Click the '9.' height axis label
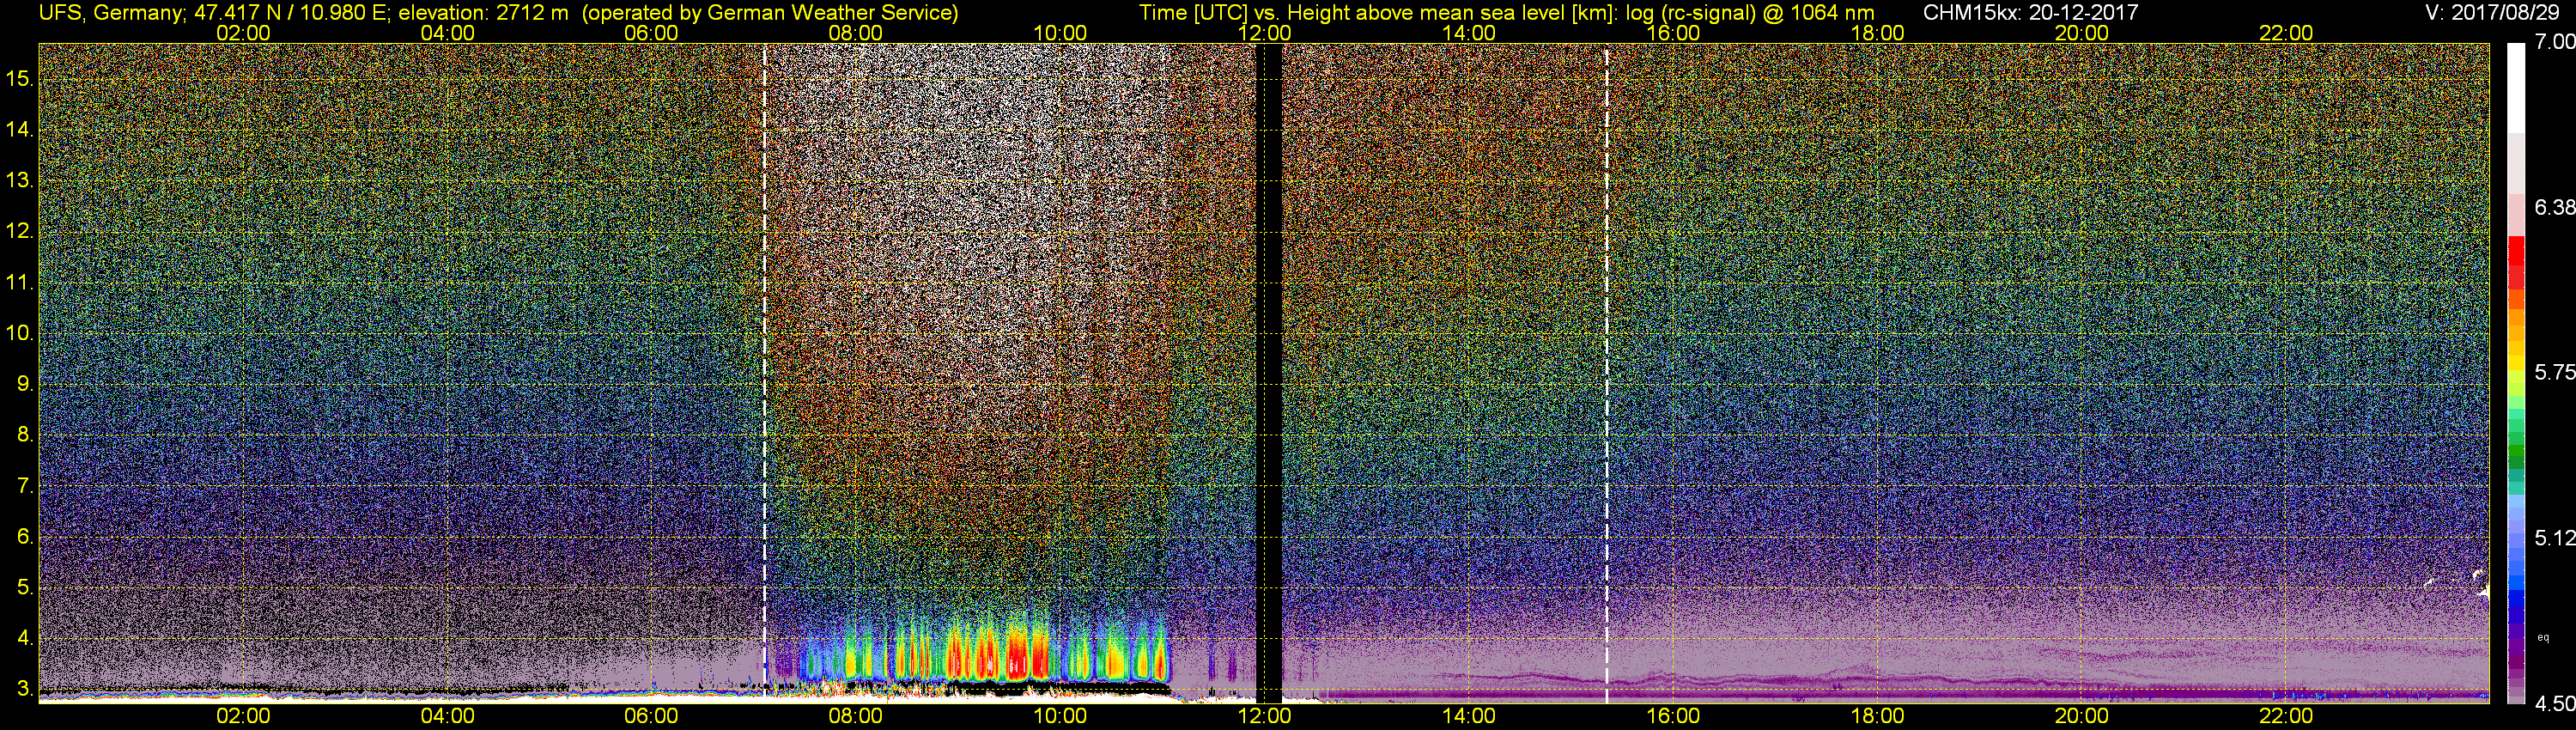 pos(25,384)
